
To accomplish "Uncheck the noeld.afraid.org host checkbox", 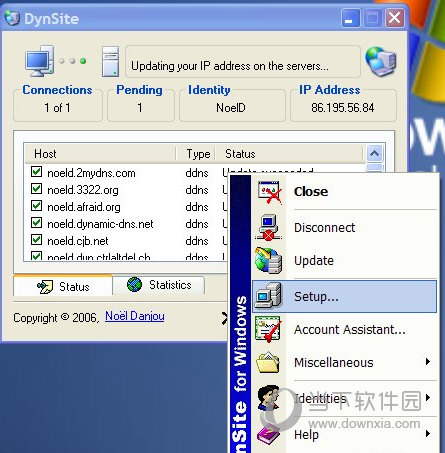I will coord(36,206).
